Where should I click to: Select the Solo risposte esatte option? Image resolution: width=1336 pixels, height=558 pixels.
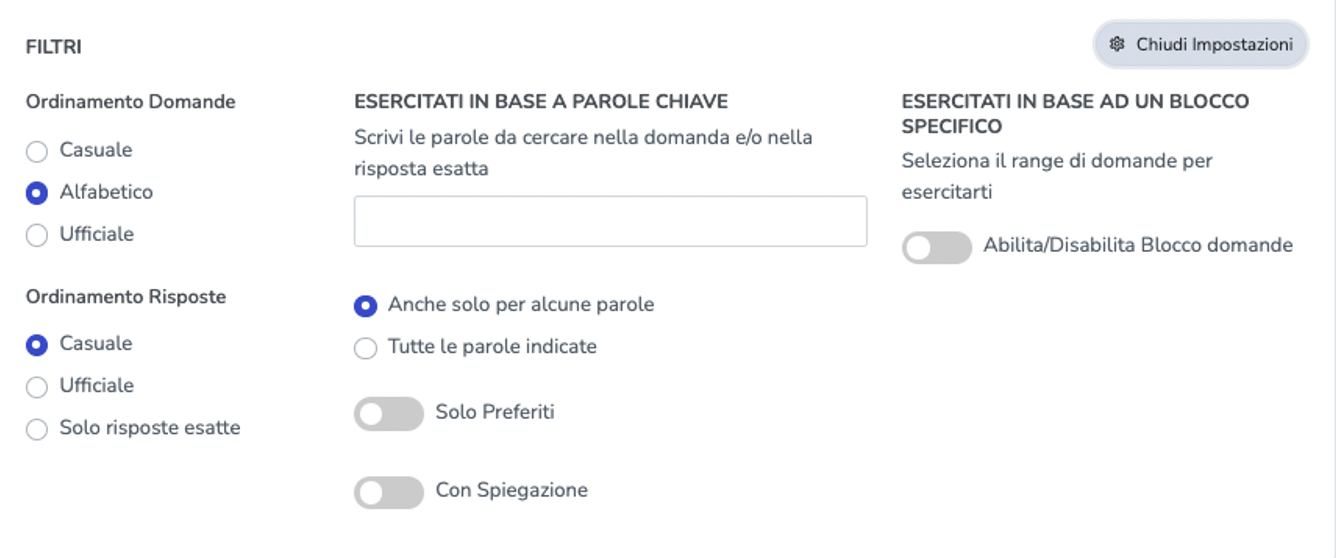37,429
